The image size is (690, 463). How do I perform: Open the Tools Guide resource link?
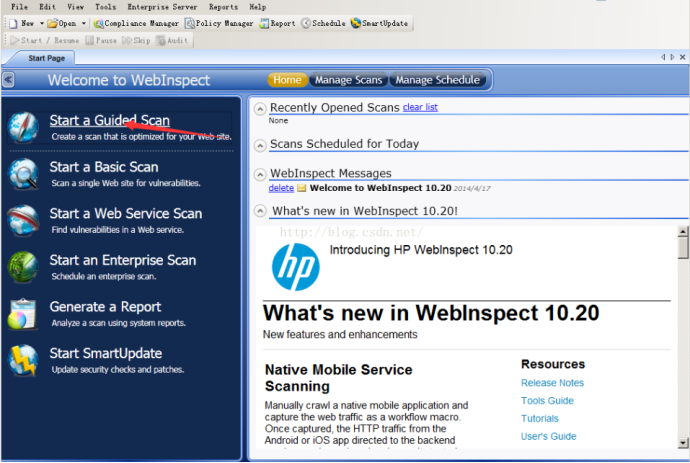[547, 401]
